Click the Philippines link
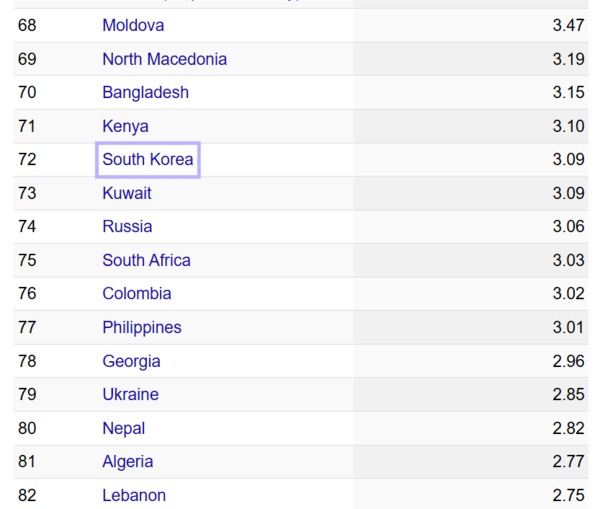600x509 pixels. (x=142, y=327)
